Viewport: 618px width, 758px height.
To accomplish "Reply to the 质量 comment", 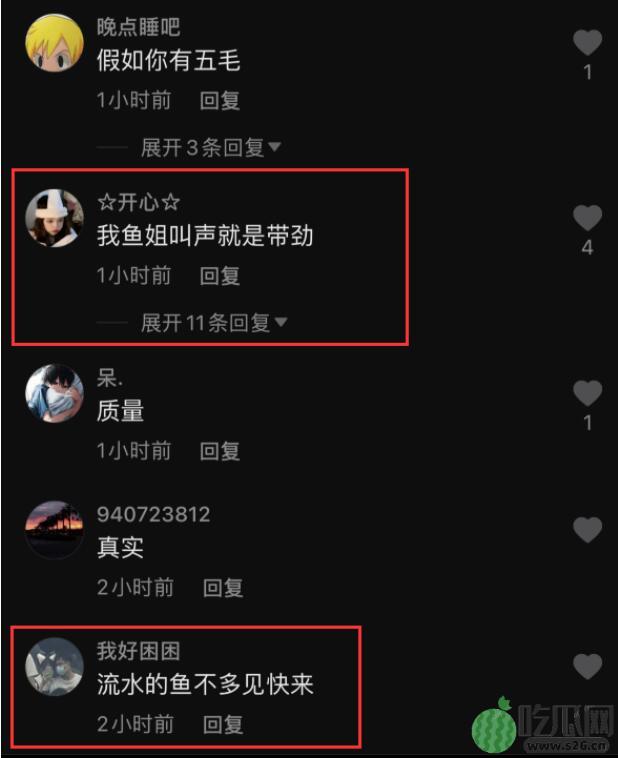I will point(220,451).
